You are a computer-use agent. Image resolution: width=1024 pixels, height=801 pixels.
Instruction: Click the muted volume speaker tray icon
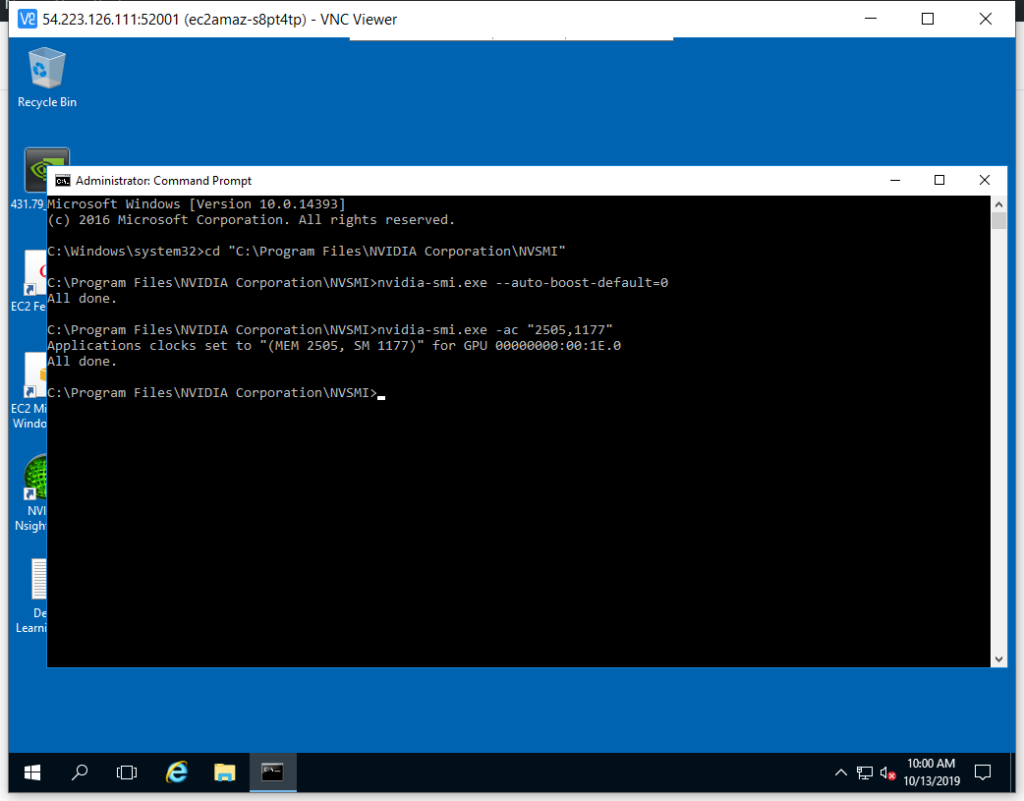(x=888, y=773)
